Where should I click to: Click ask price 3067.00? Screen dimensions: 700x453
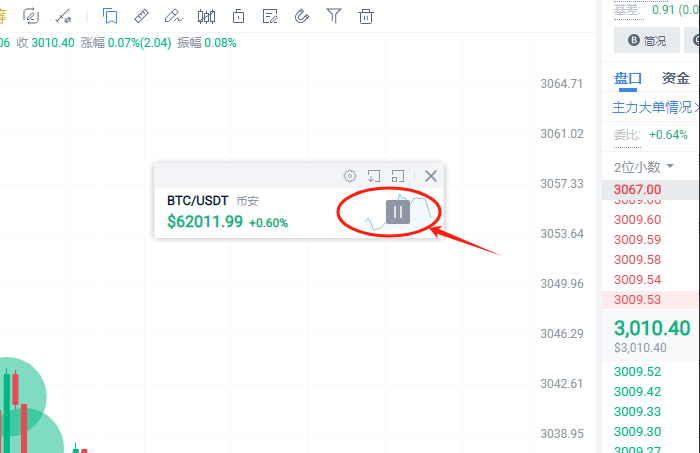[638, 190]
